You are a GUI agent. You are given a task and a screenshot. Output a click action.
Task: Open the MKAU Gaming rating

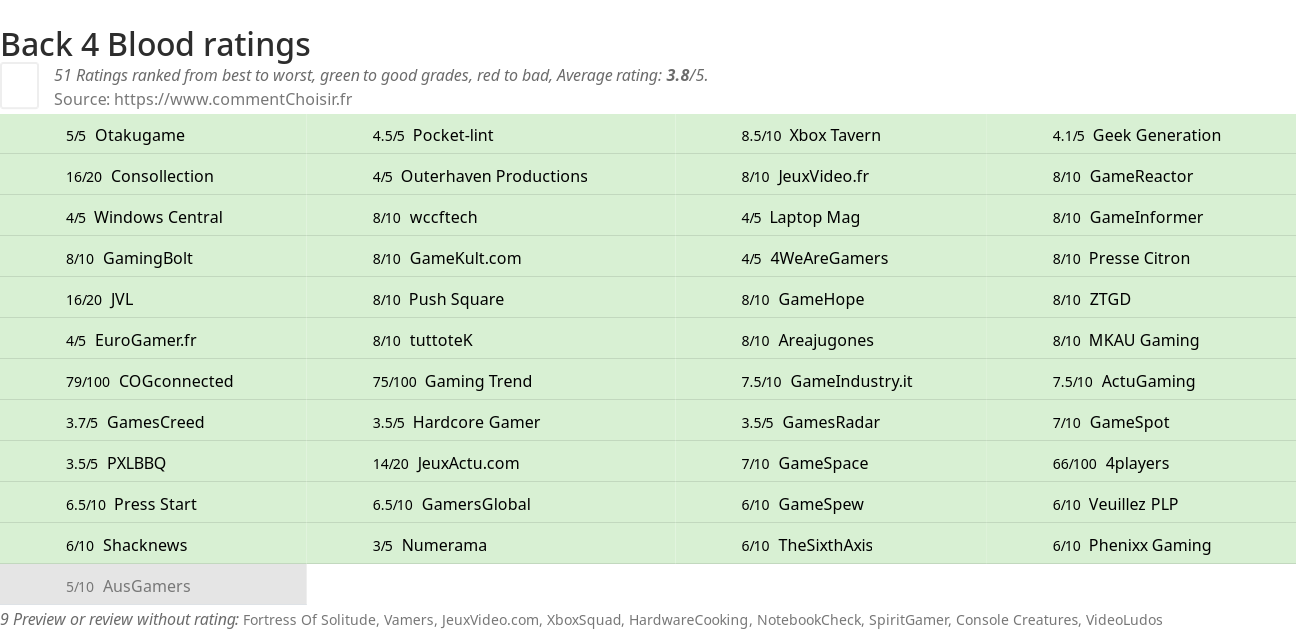tap(1141, 340)
